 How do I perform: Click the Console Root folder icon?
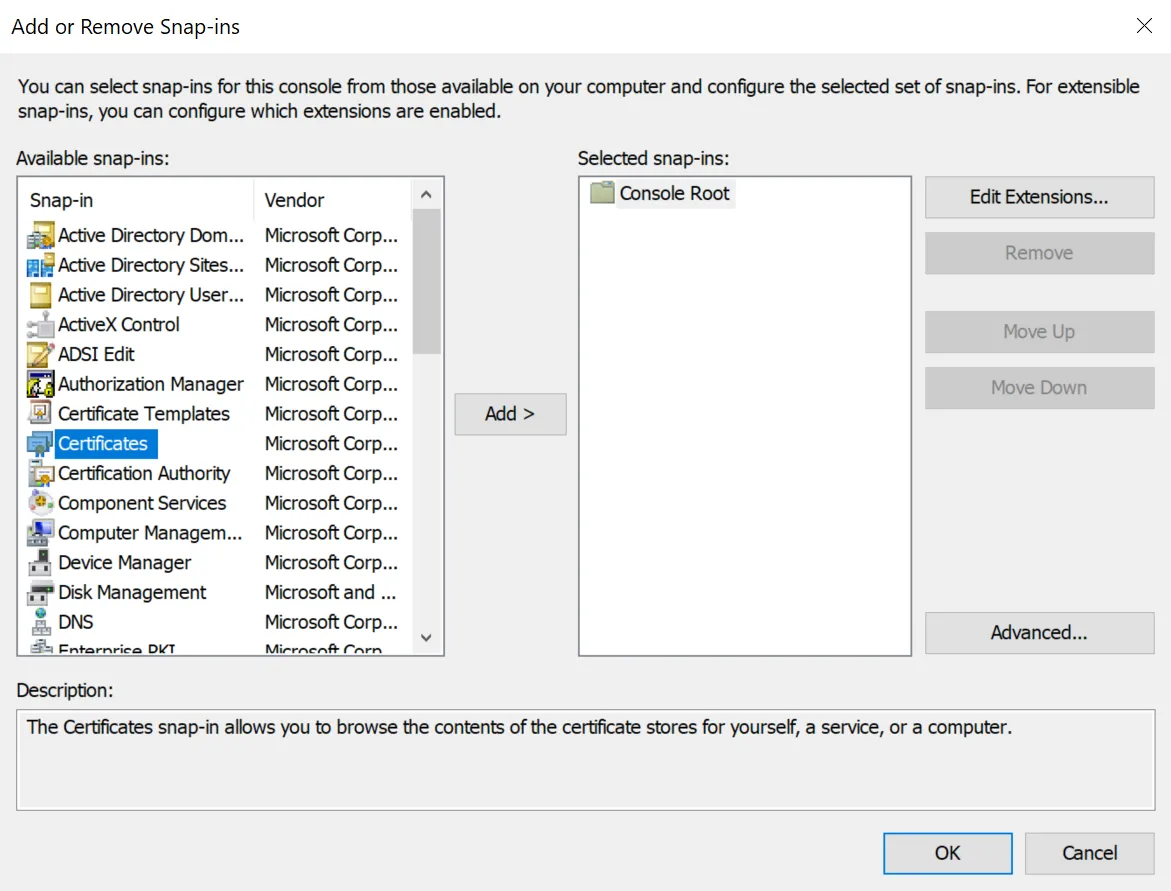pyautogui.click(x=602, y=193)
